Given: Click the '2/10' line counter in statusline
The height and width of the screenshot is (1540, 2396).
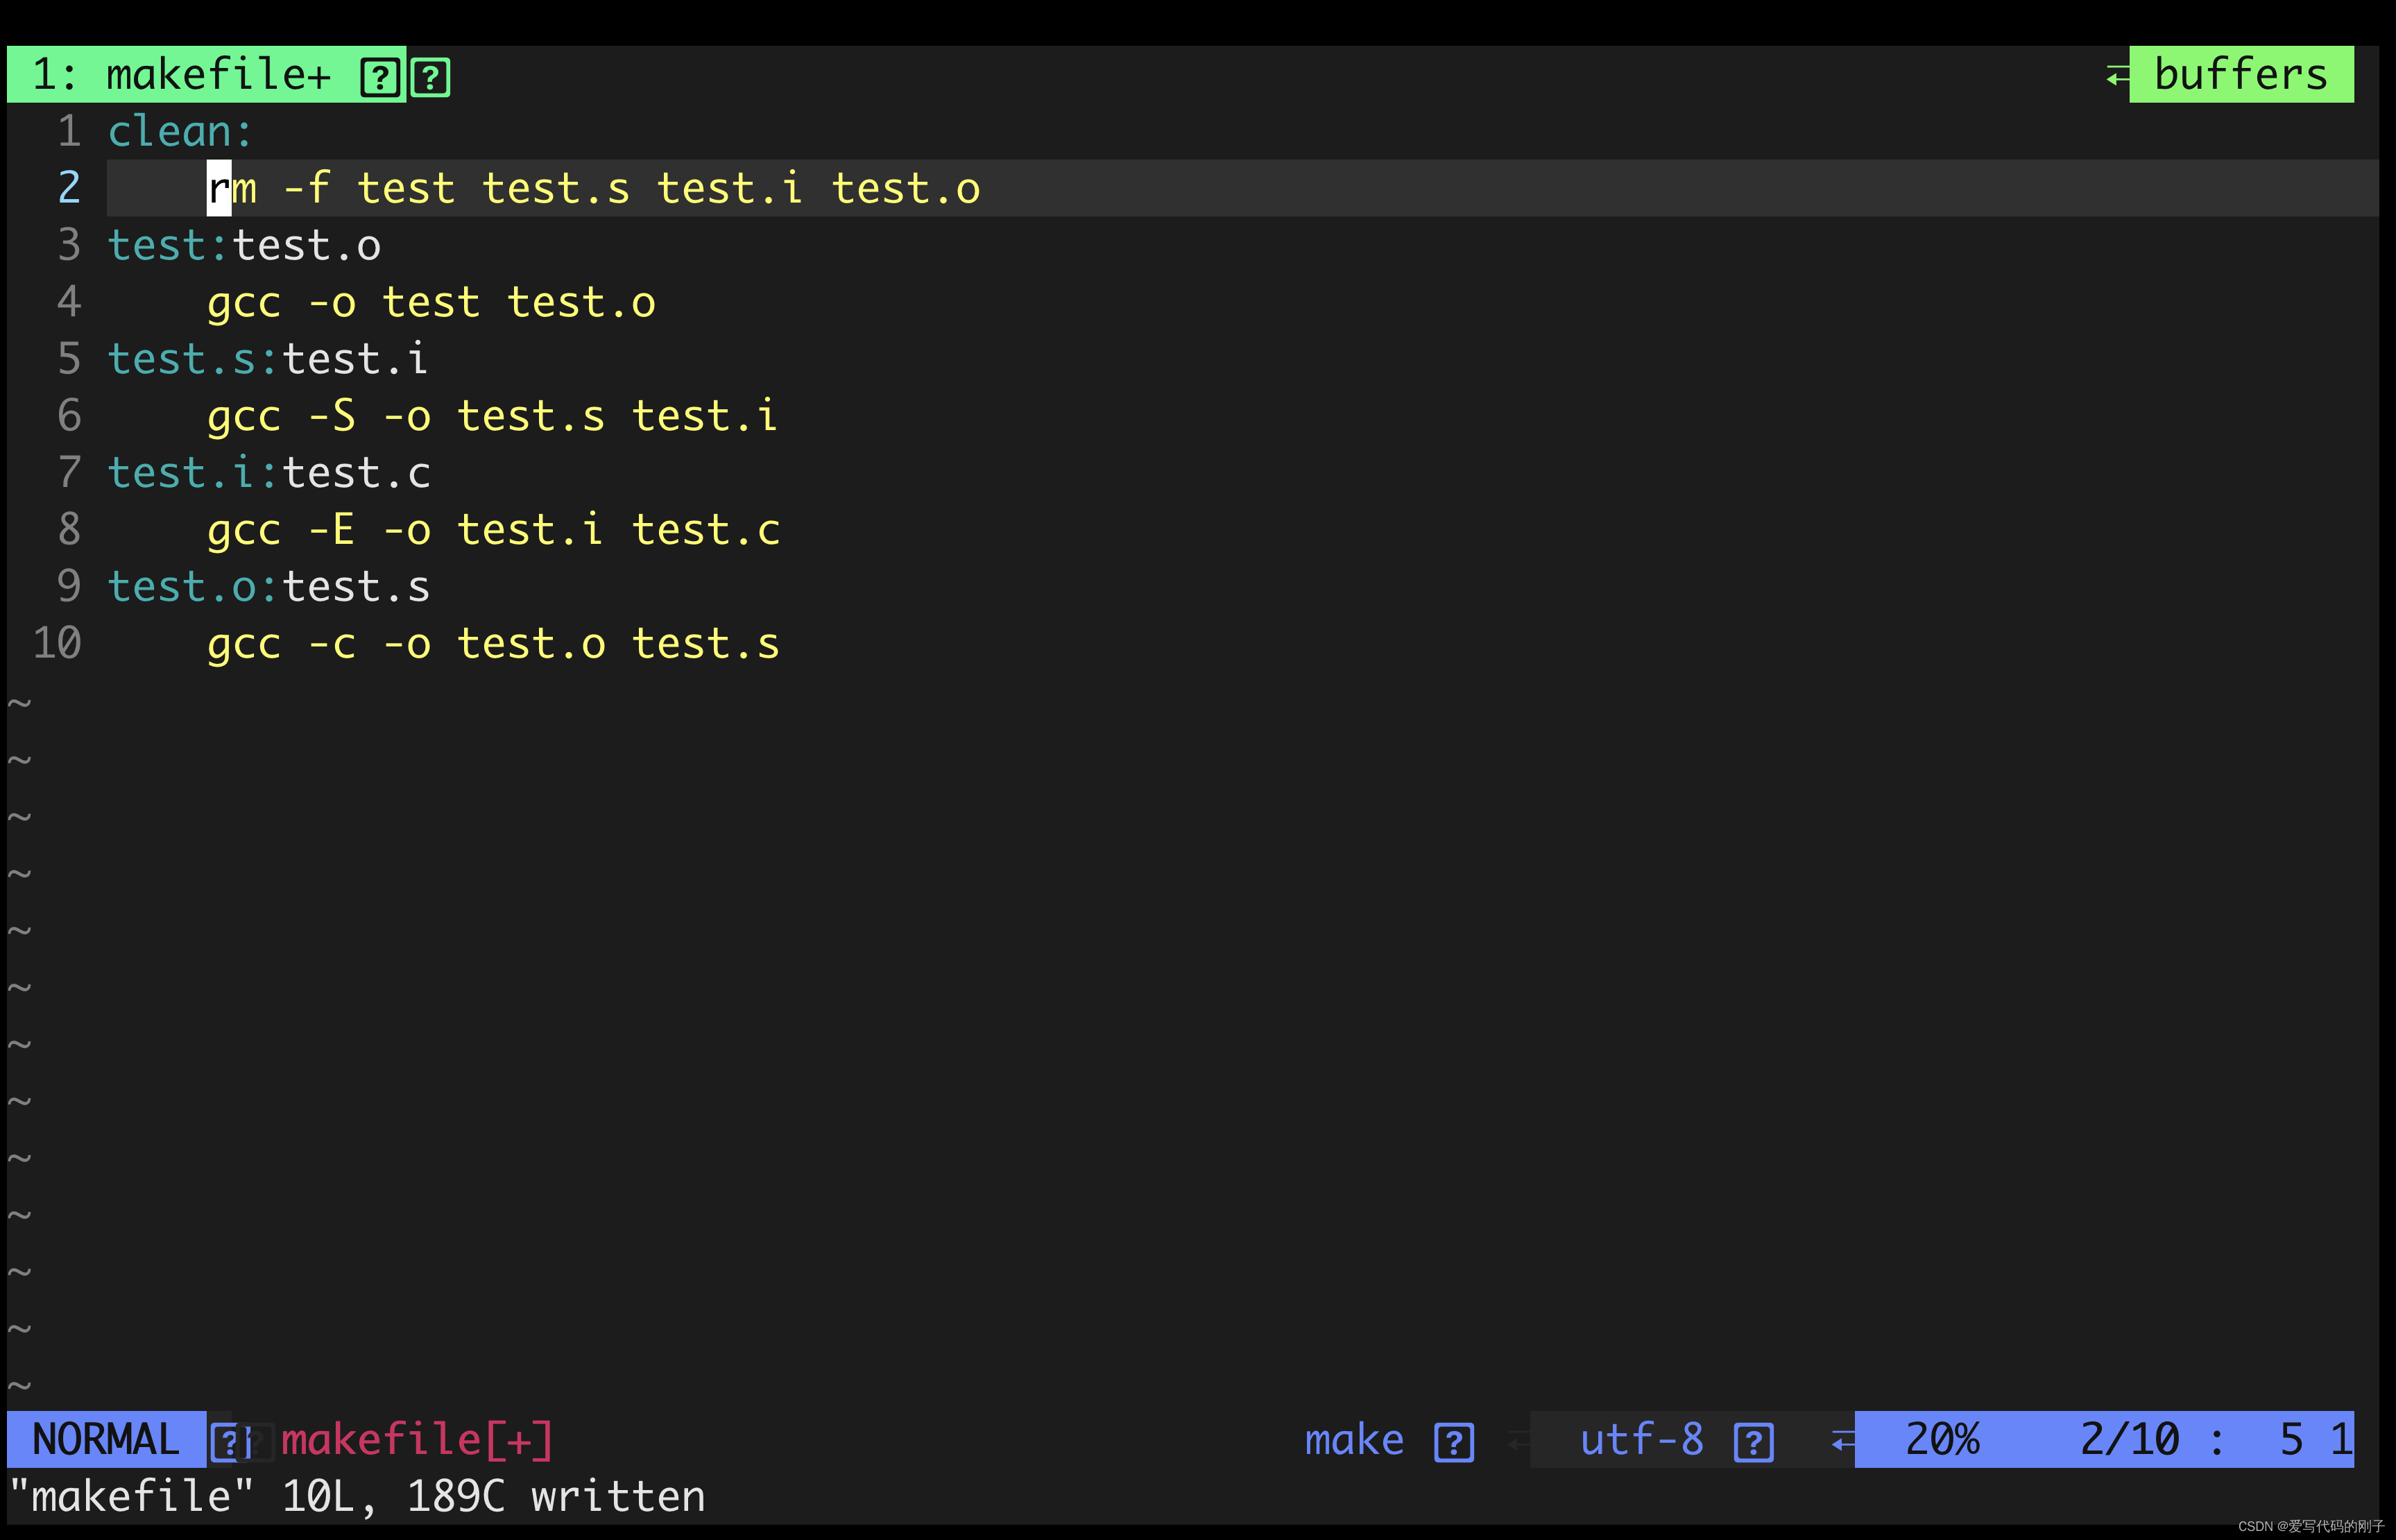Looking at the screenshot, I should pos(2129,1440).
